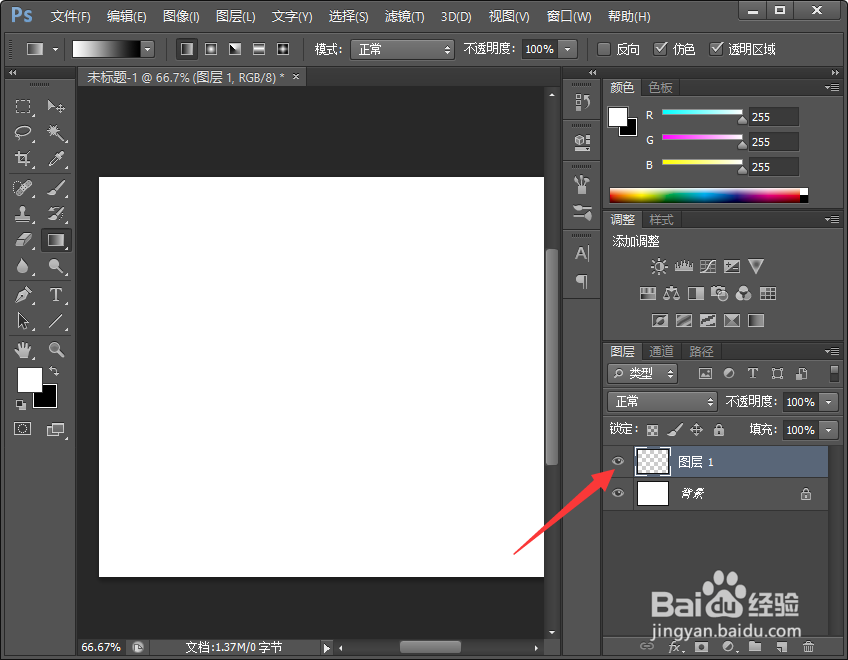Choose reflected gradient style
The width and height of the screenshot is (848, 660).
(x=259, y=49)
